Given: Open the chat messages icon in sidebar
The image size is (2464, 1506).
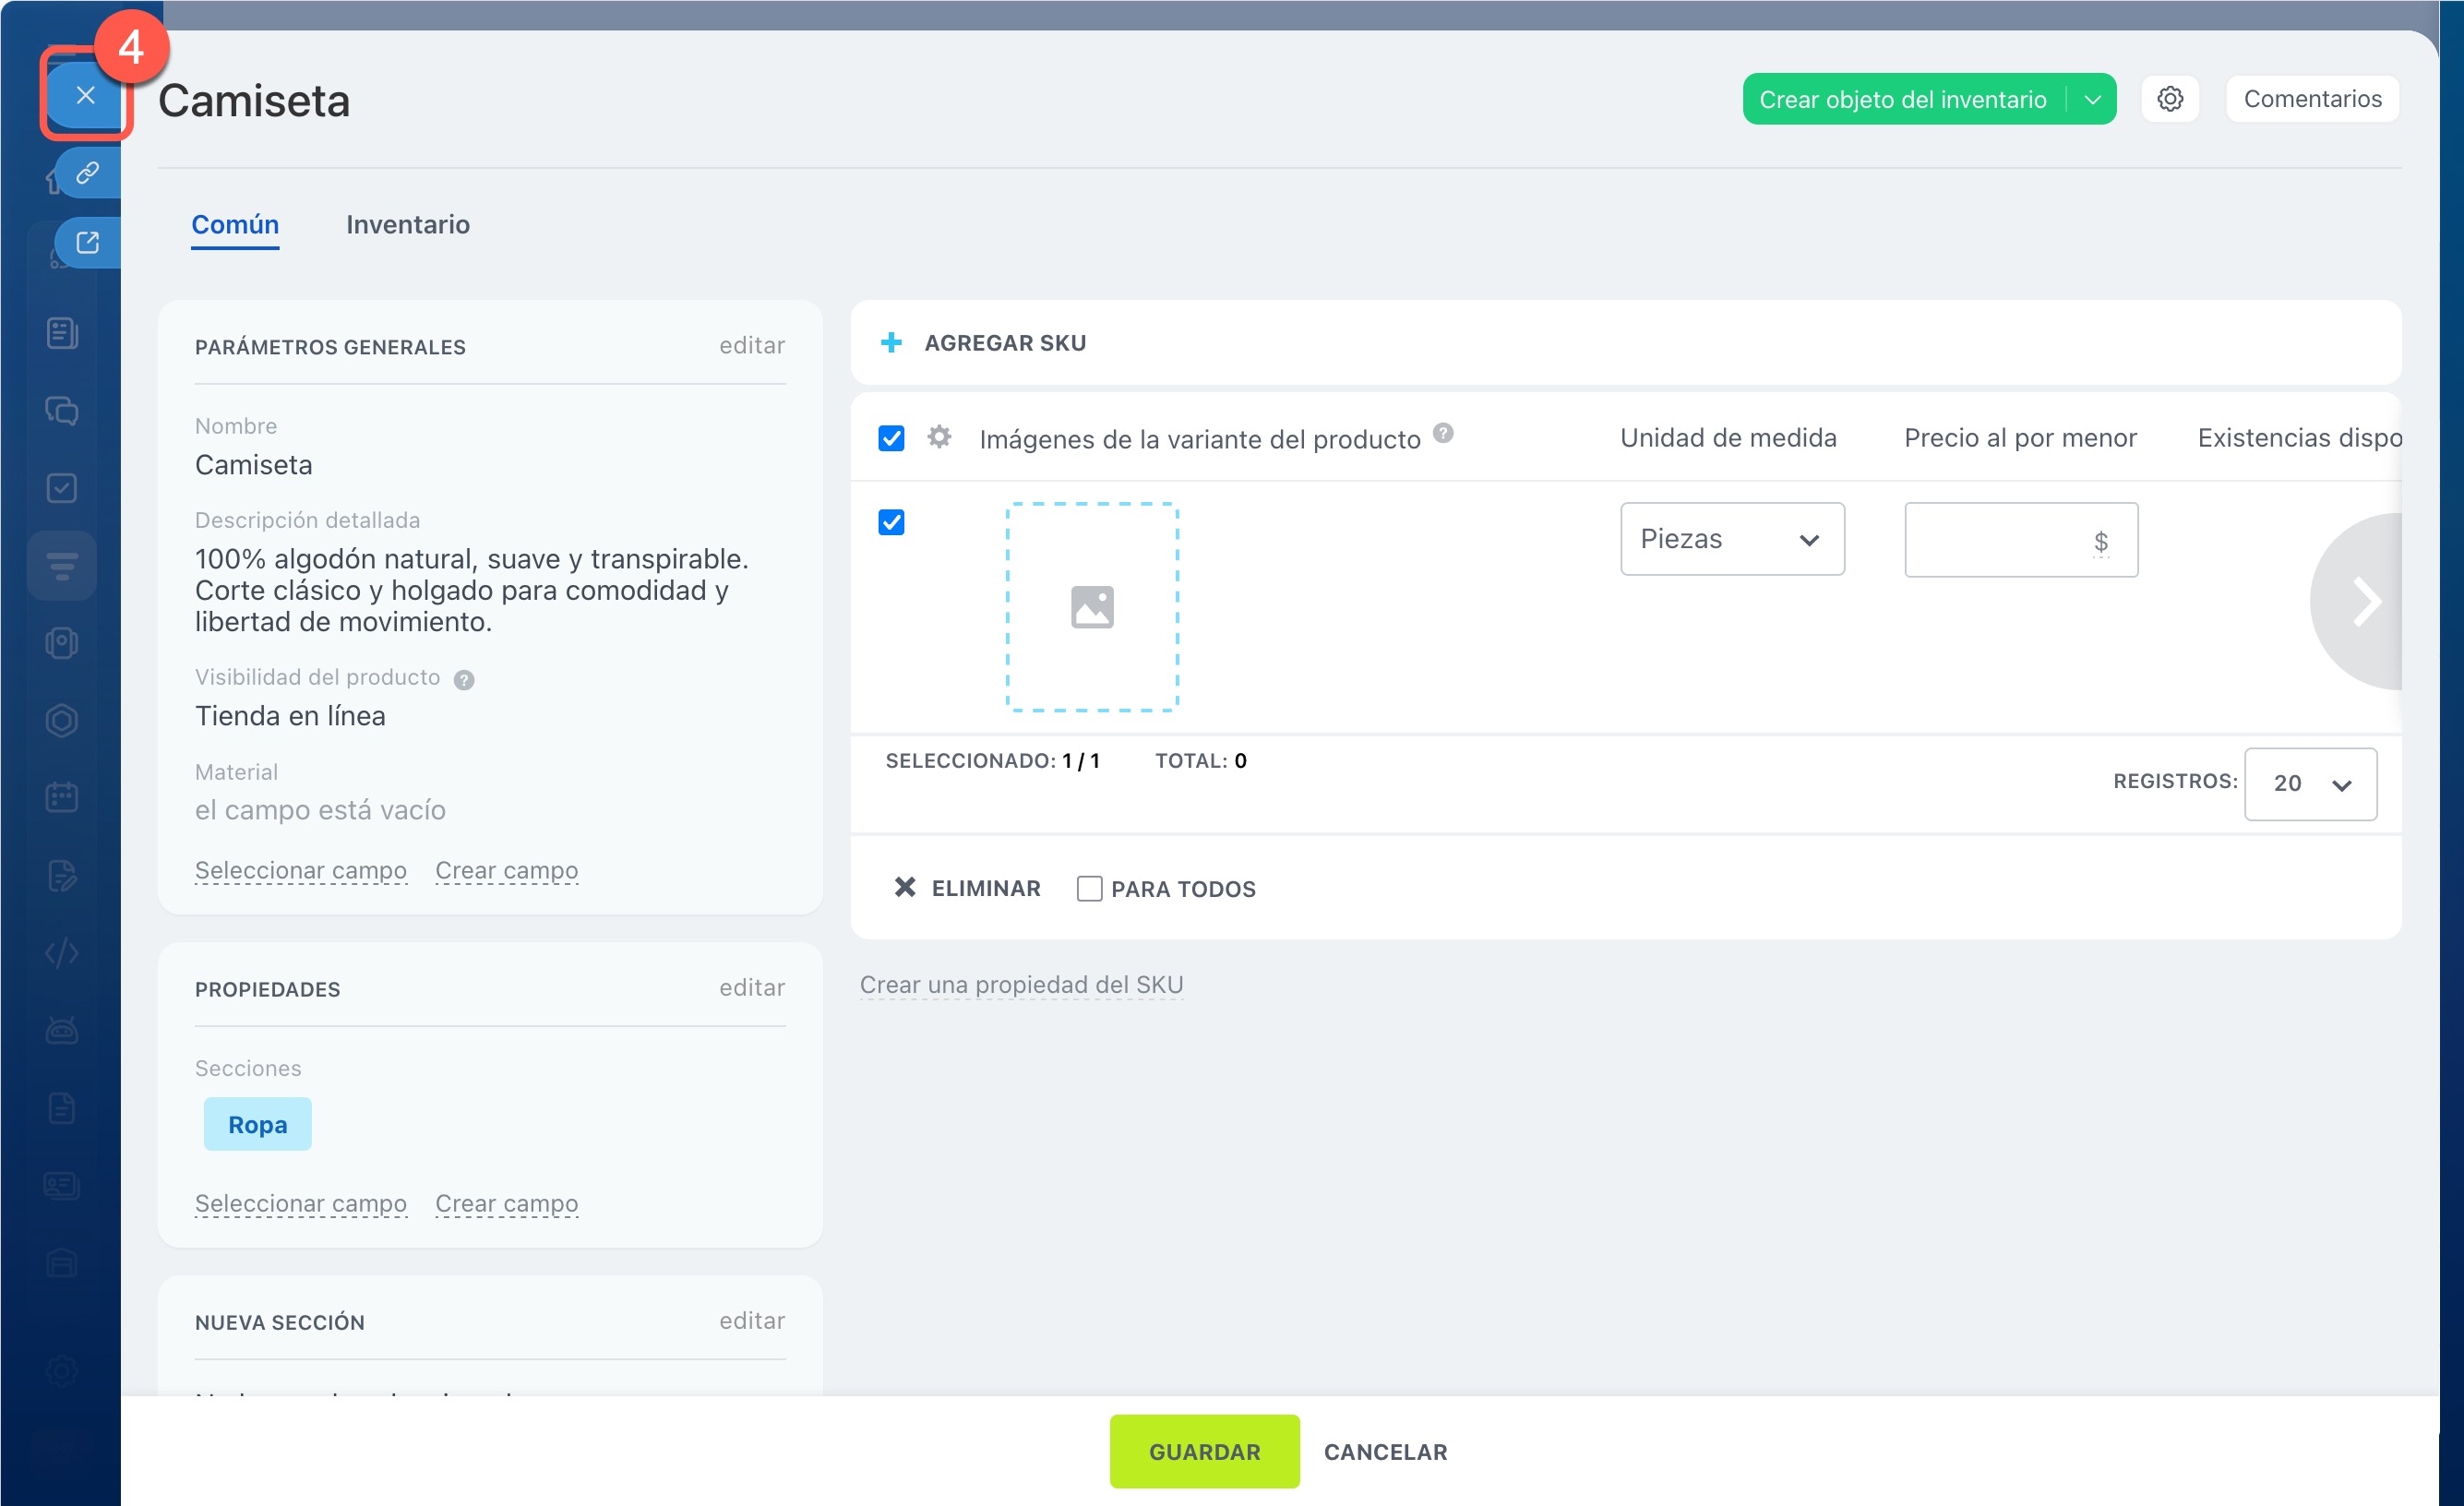Looking at the screenshot, I should coord(62,411).
